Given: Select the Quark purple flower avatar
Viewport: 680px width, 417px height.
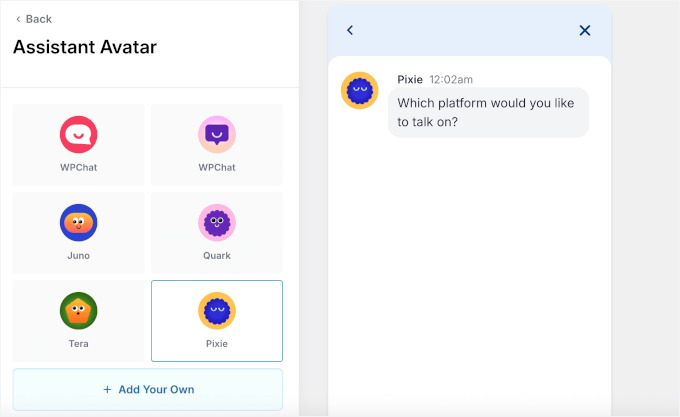Looking at the screenshot, I should [216, 222].
